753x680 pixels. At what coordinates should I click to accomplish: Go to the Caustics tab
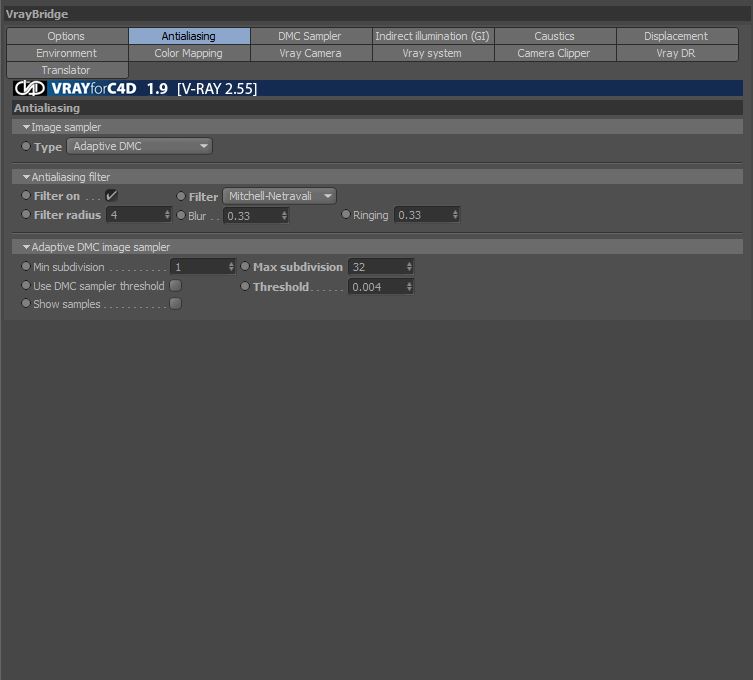(555, 36)
